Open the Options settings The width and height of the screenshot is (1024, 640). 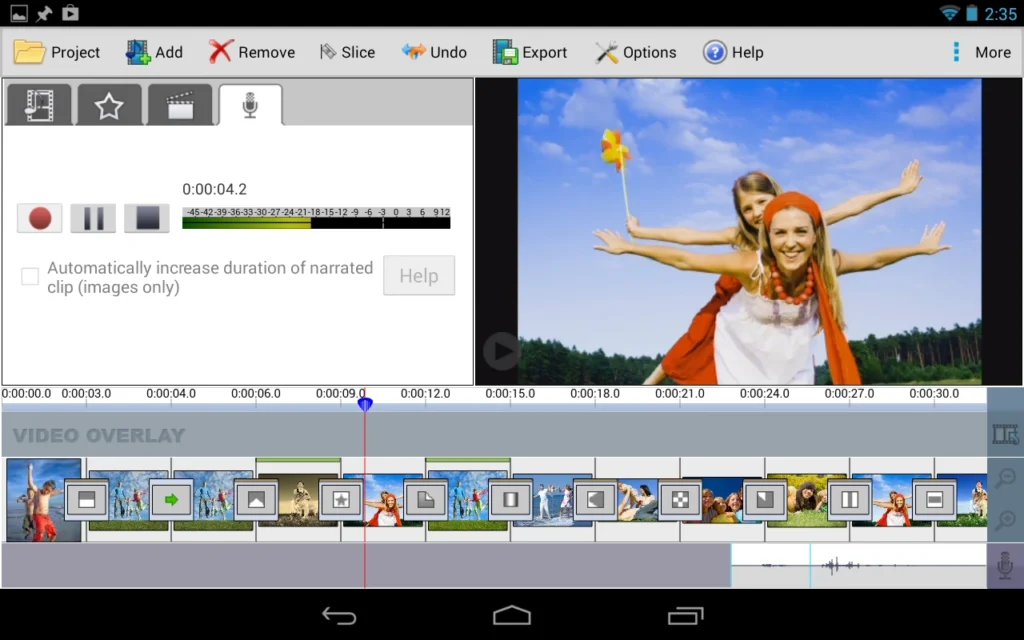(635, 52)
